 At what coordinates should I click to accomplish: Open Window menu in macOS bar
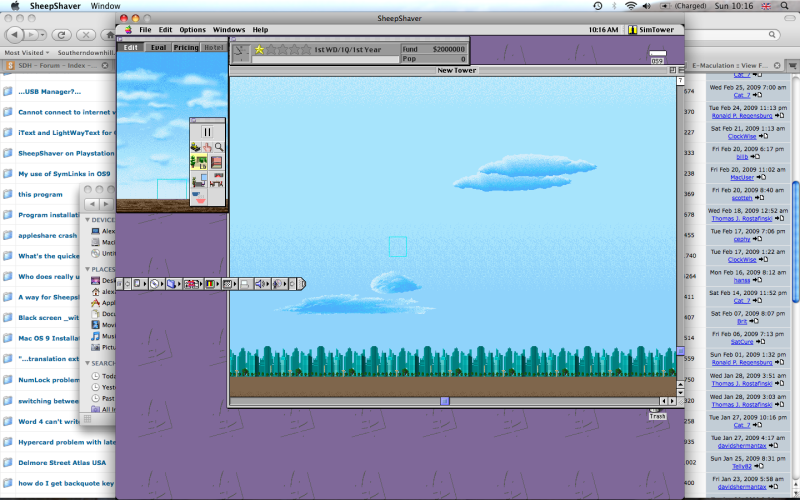(x=106, y=6)
